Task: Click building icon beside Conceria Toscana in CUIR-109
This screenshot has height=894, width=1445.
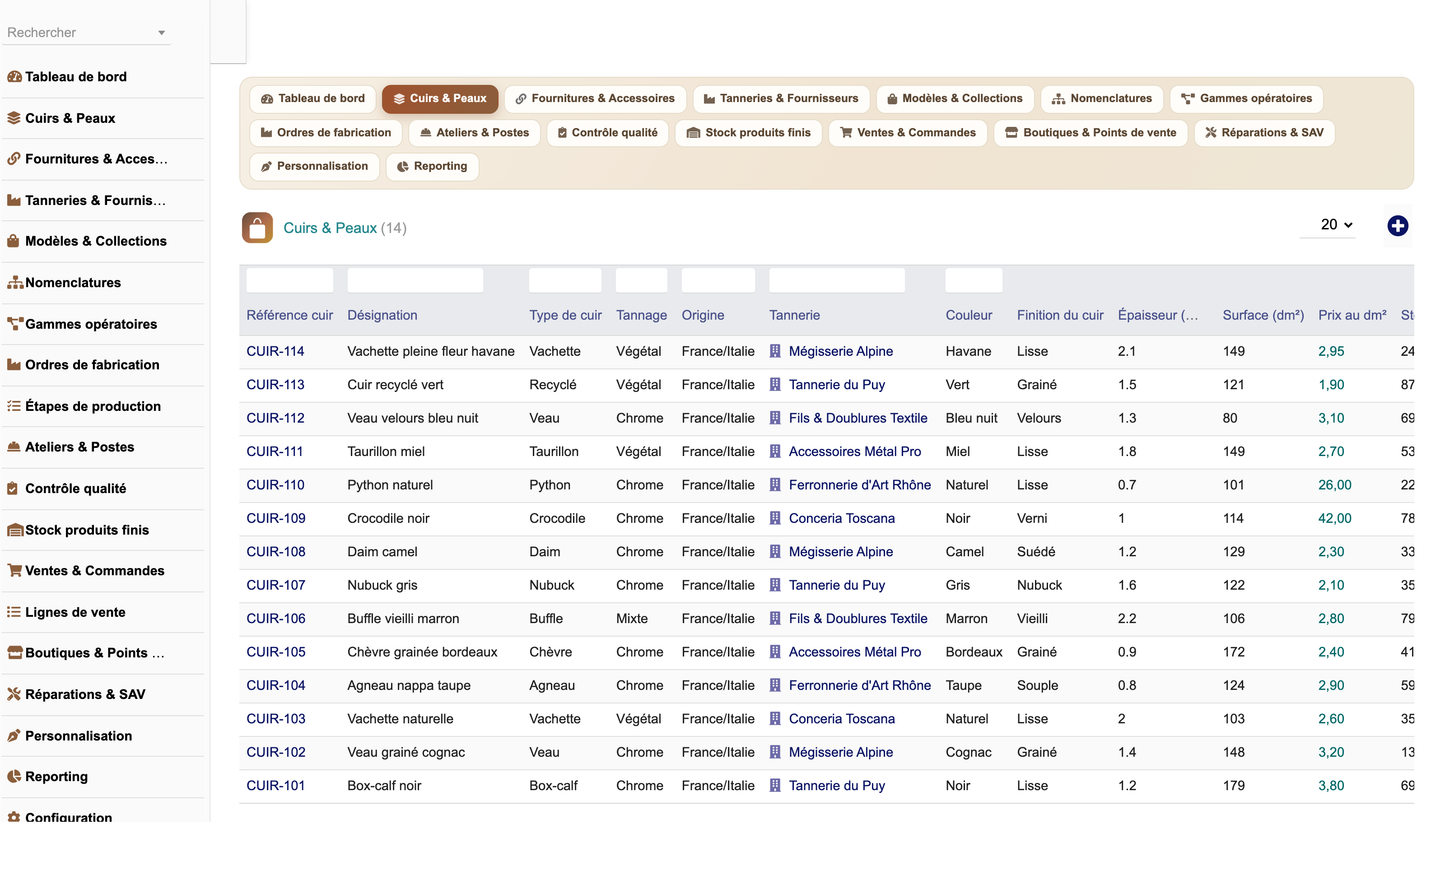Action: point(775,518)
